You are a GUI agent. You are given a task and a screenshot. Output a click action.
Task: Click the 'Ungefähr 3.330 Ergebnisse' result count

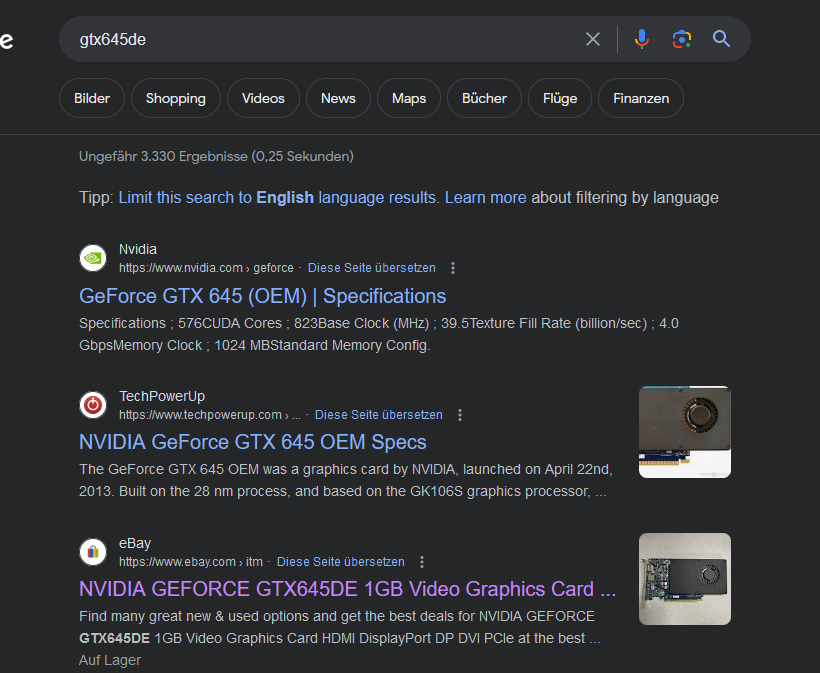tap(216, 156)
